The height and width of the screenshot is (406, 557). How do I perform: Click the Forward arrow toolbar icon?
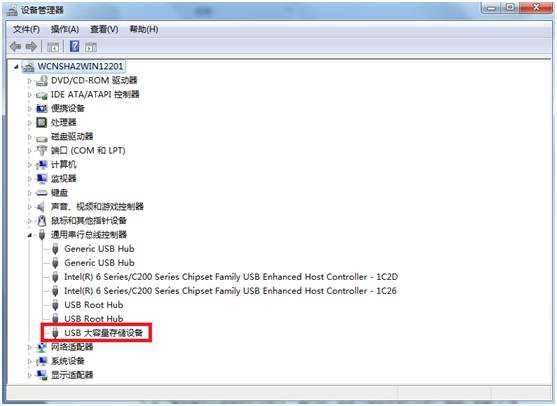point(31,46)
